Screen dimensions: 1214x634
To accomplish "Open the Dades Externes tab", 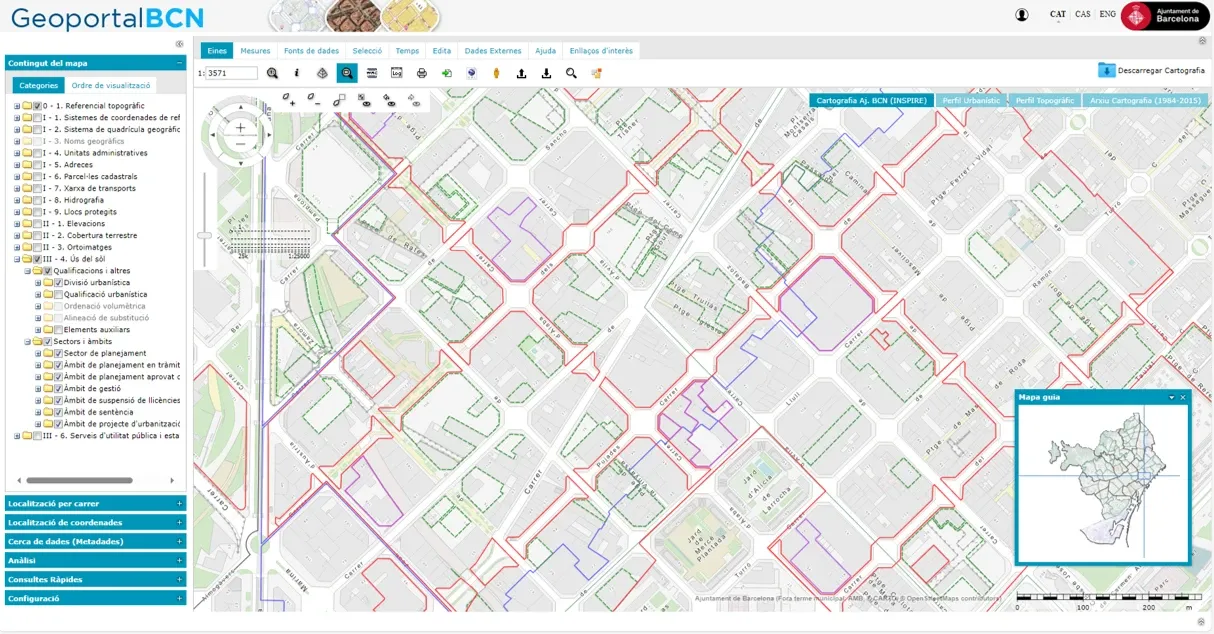I will point(493,51).
